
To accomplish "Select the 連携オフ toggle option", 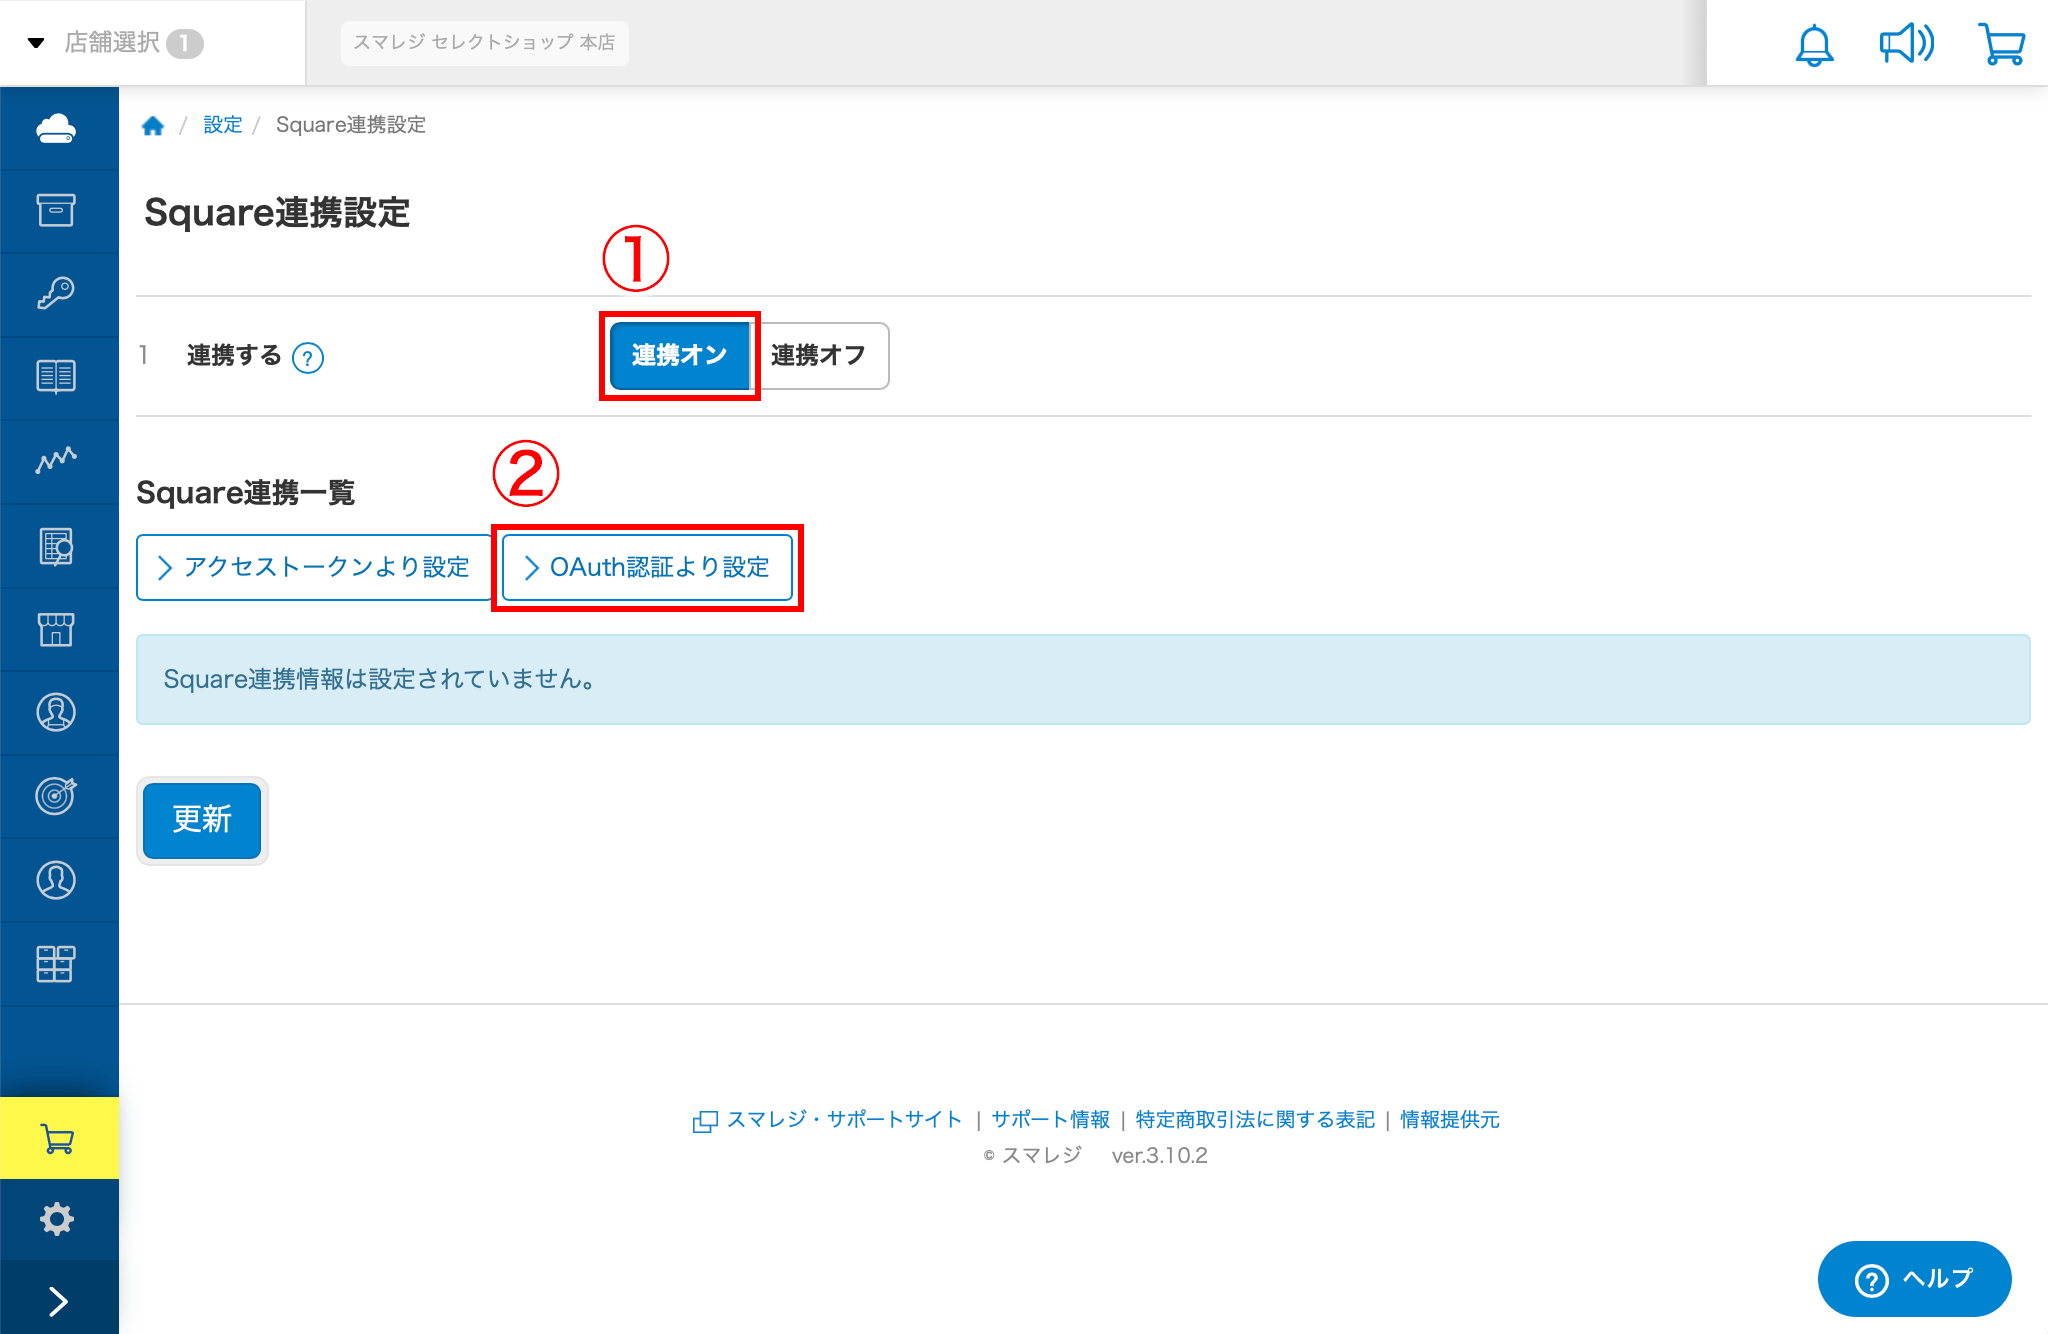I will (819, 355).
